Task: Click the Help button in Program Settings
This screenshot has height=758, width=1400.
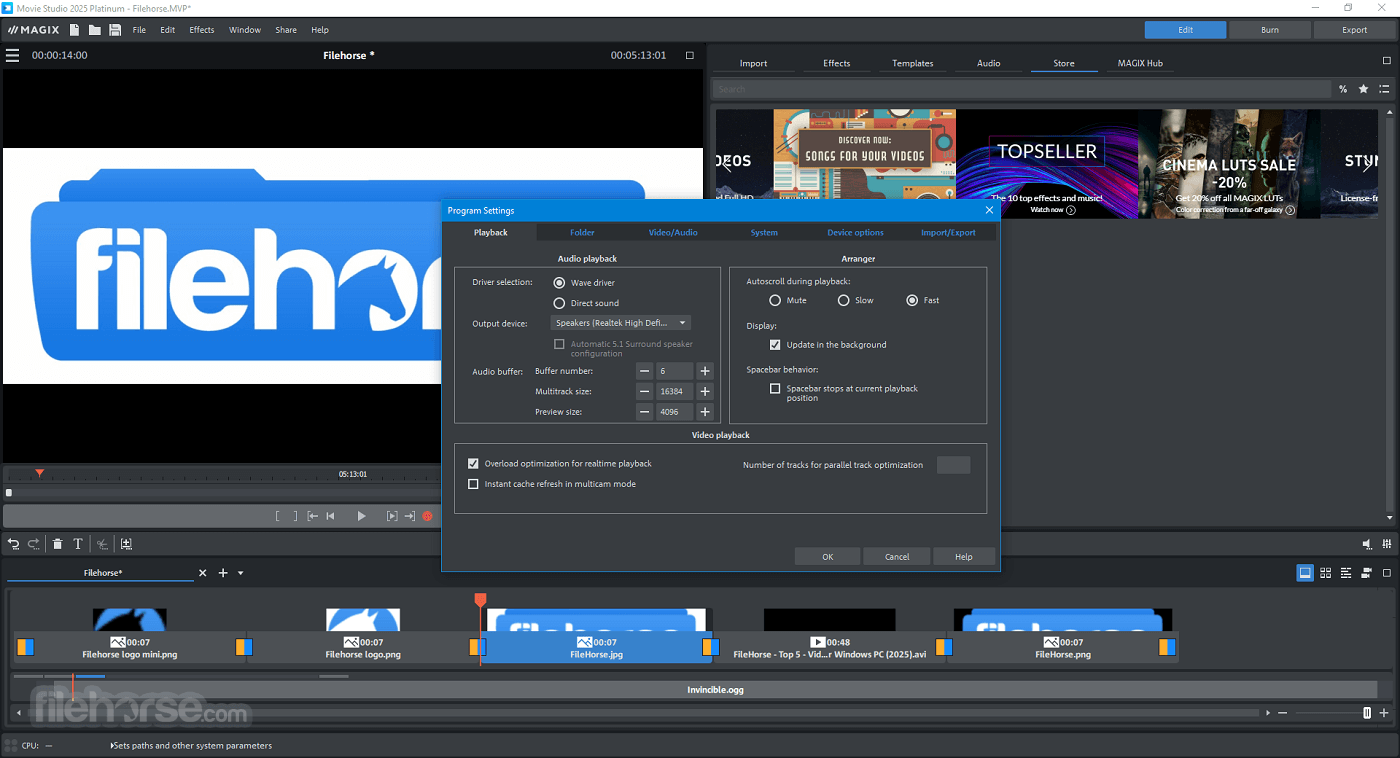Action: tap(963, 557)
